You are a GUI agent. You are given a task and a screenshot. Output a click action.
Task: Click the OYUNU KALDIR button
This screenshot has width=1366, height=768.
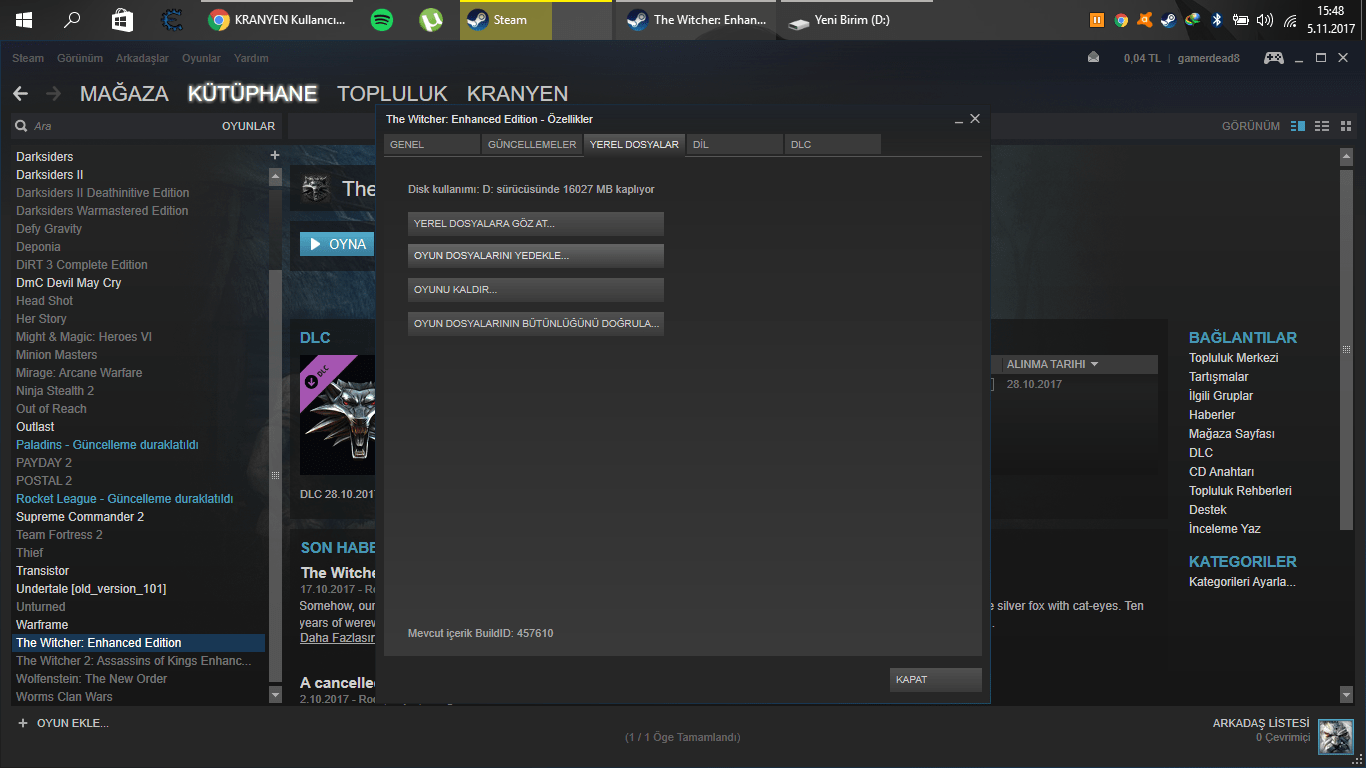(536, 290)
